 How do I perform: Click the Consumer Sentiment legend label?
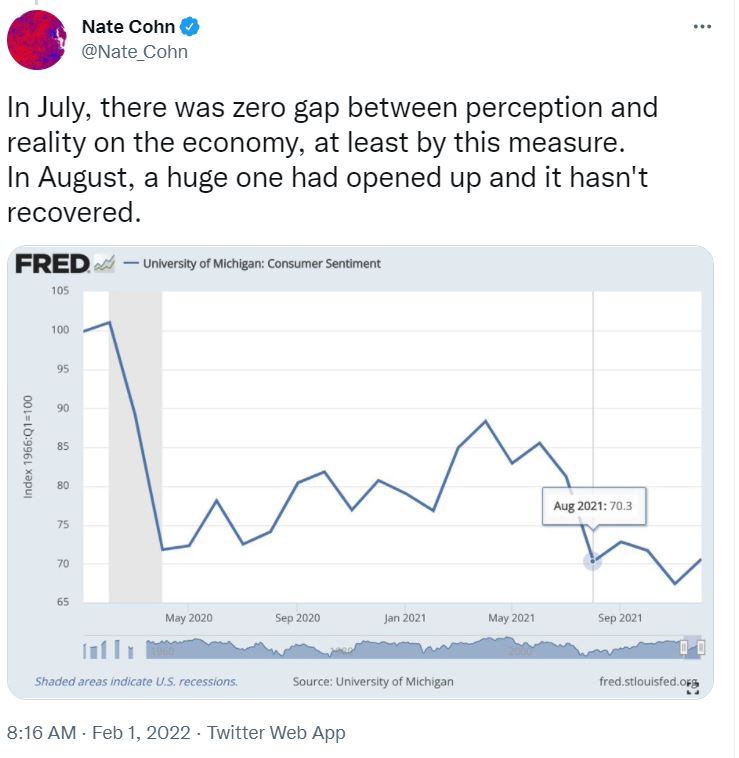(261, 264)
